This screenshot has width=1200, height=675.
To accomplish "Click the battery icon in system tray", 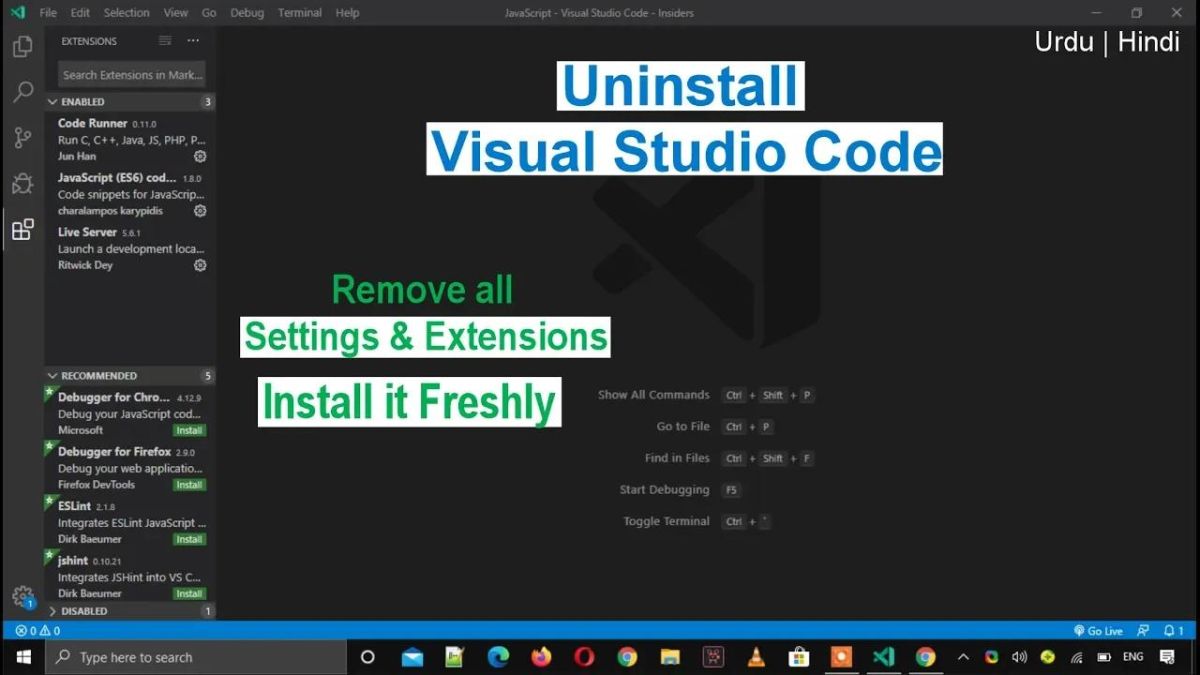I will click(x=1104, y=657).
